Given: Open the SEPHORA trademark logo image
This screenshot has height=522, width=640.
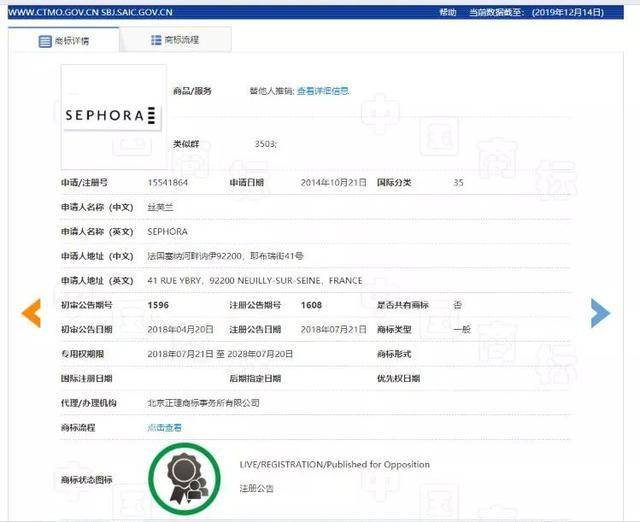Looking at the screenshot, I should (x=111, y=115).
